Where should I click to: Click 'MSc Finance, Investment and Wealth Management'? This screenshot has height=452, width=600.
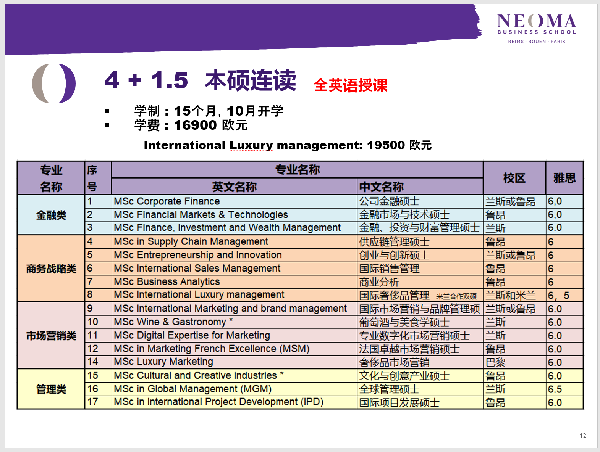227,228
